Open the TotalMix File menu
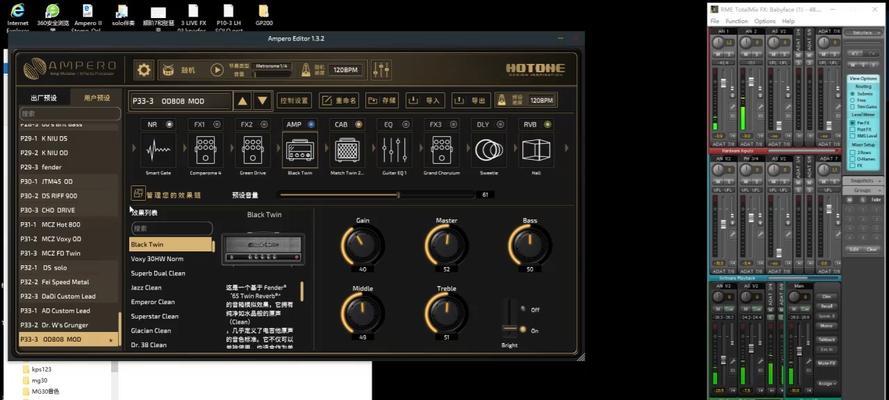Image resolution: width=889 pixels, height=400 pixels. pyautogui.click(x=715, y=21)
